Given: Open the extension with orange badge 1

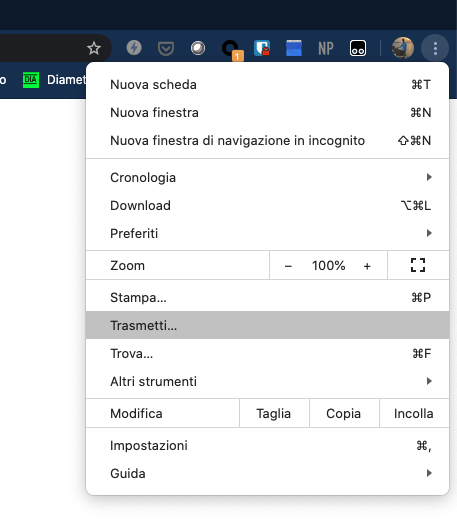Looking at the screenshot, I should [232, 50].
